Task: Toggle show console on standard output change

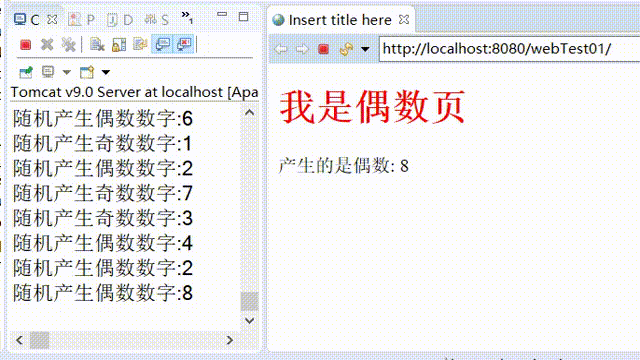Action: tap(162, 44)
